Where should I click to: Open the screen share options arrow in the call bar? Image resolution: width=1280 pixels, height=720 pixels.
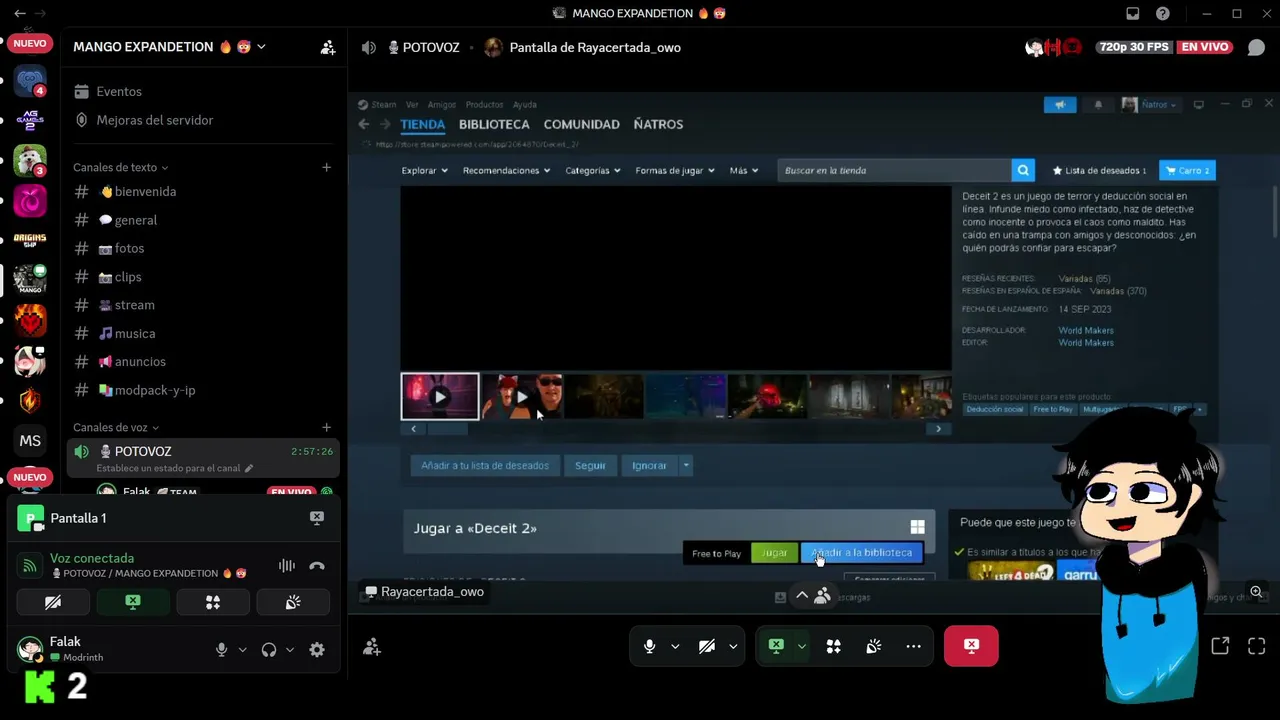pyautogui.click(x=801, y=646)
